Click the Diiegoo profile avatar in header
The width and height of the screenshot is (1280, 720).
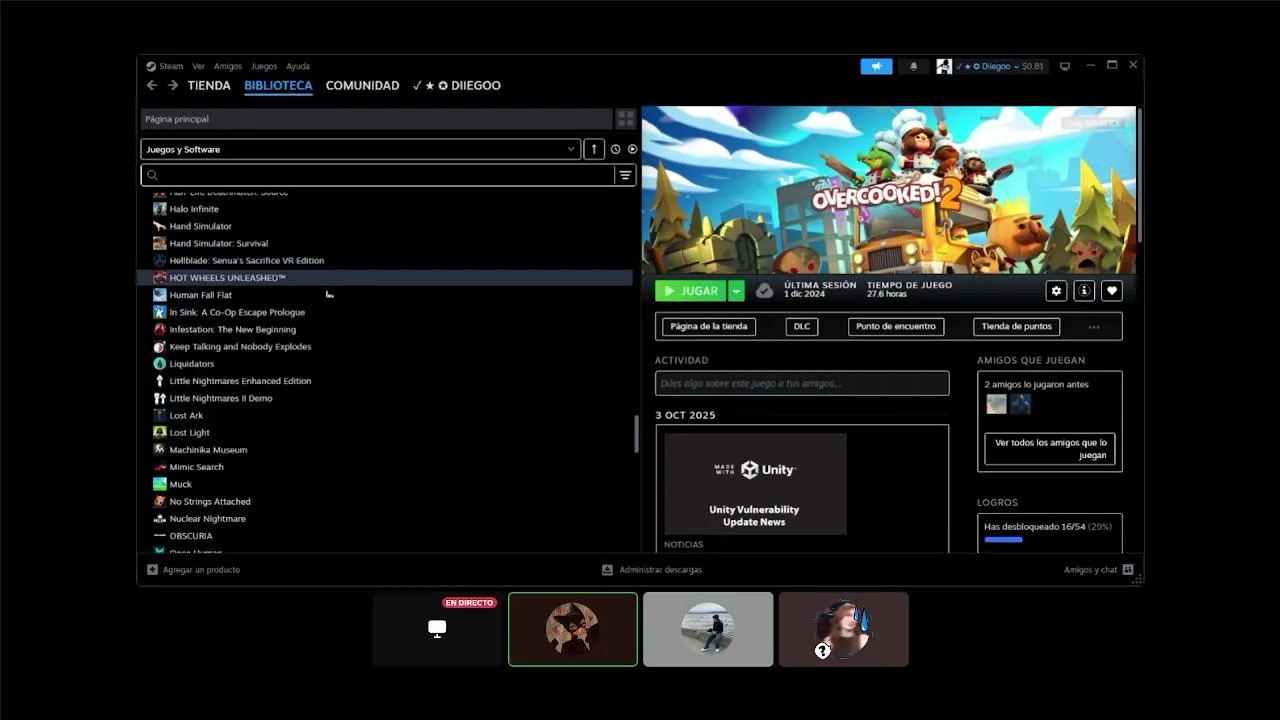tap(944, 66)
